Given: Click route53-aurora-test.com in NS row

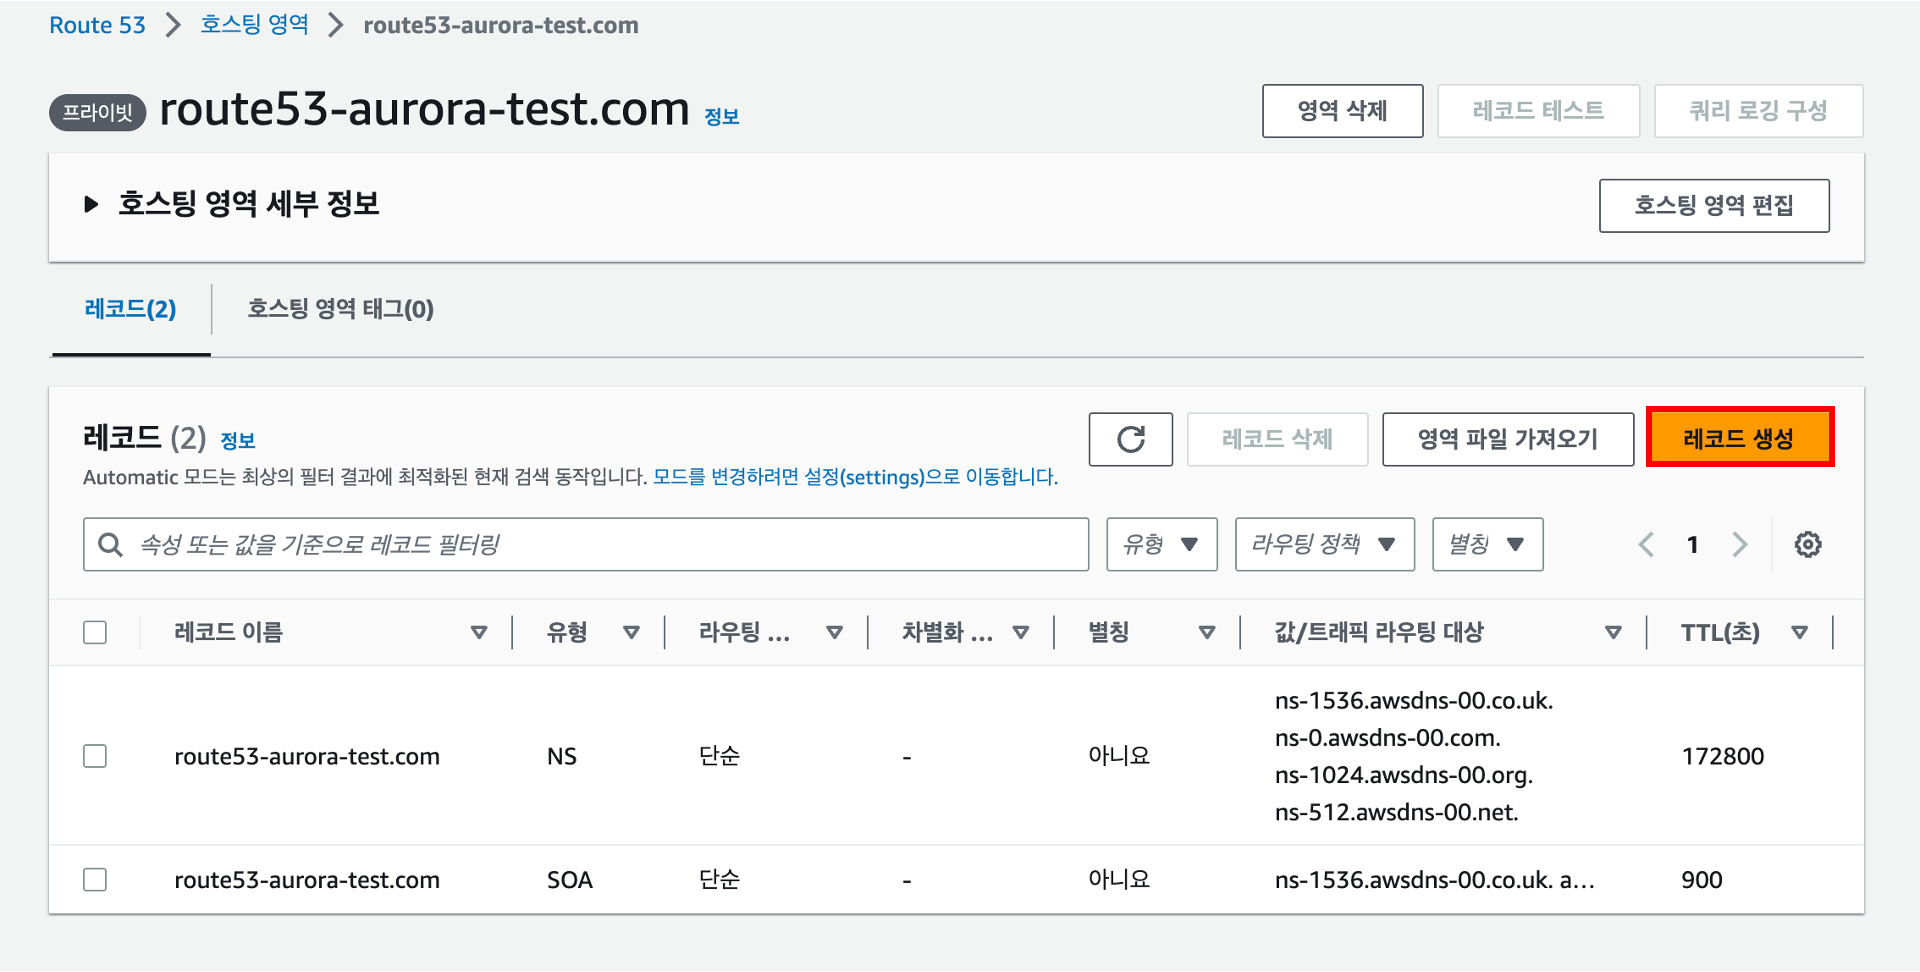Looking at the screenshot, I should (307, 757).
